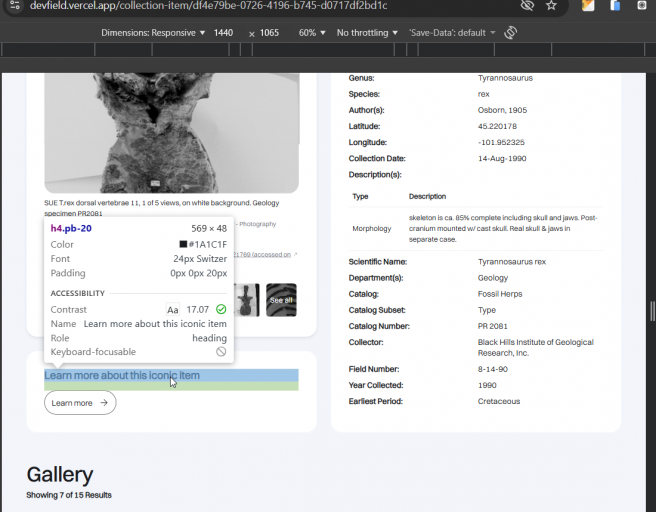Image resolution: width=656 pixels, height=512 pixels.
Task: Click the white square extension icon
Action: [642, 5]
